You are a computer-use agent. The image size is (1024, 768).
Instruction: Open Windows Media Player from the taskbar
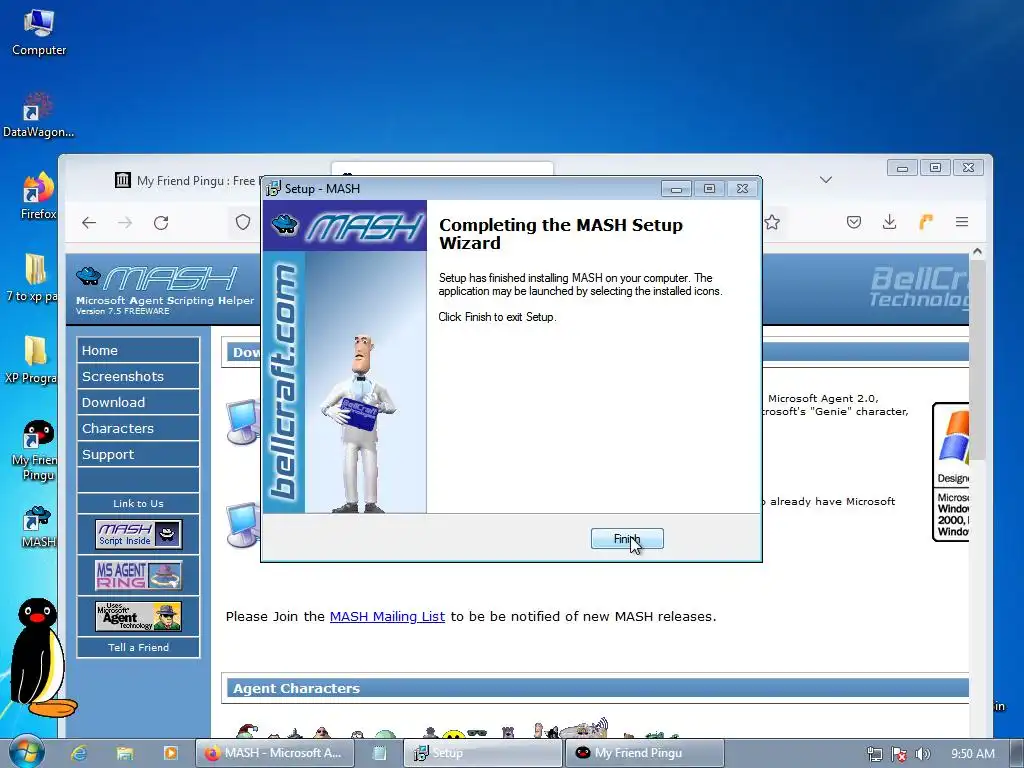pyautogui.click(x=170, y=753)
